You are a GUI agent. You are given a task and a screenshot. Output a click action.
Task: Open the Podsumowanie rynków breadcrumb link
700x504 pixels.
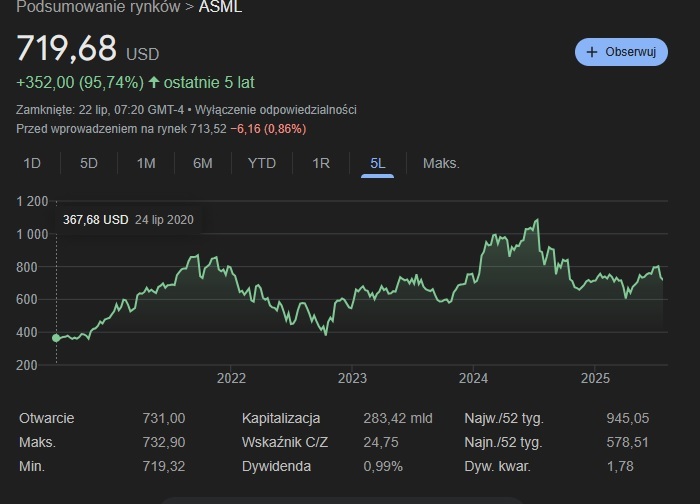(91, 8)
